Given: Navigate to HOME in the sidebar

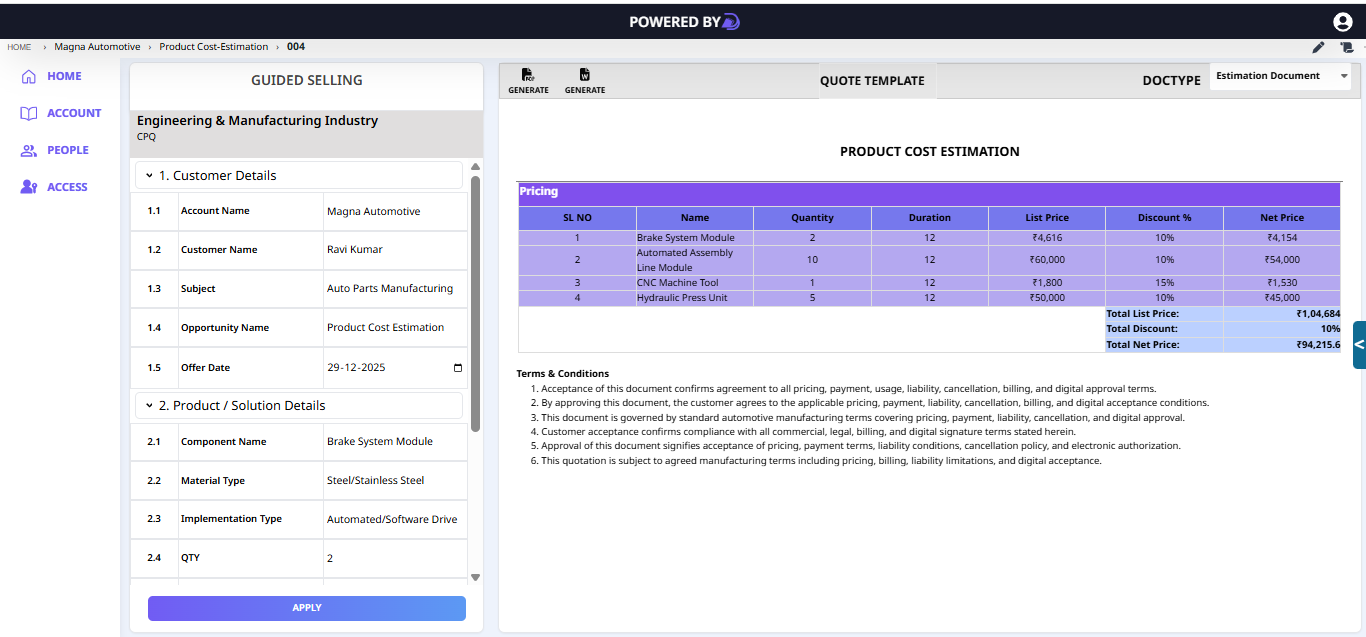Looking at the screenshot, I should 64,76.
